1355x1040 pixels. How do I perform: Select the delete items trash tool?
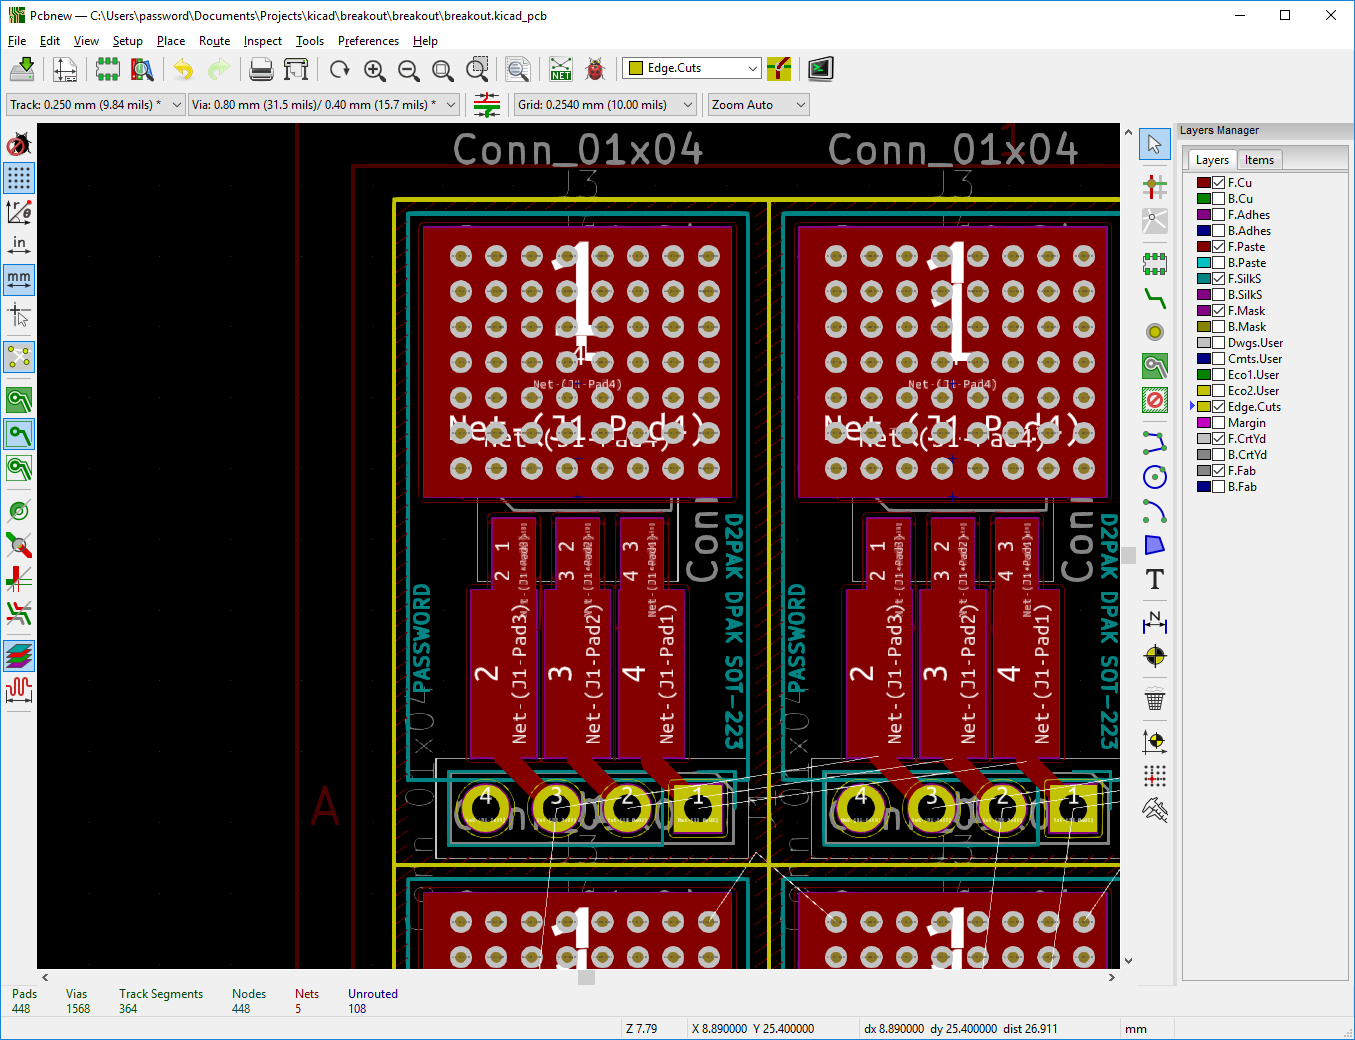coord(1155,699)
